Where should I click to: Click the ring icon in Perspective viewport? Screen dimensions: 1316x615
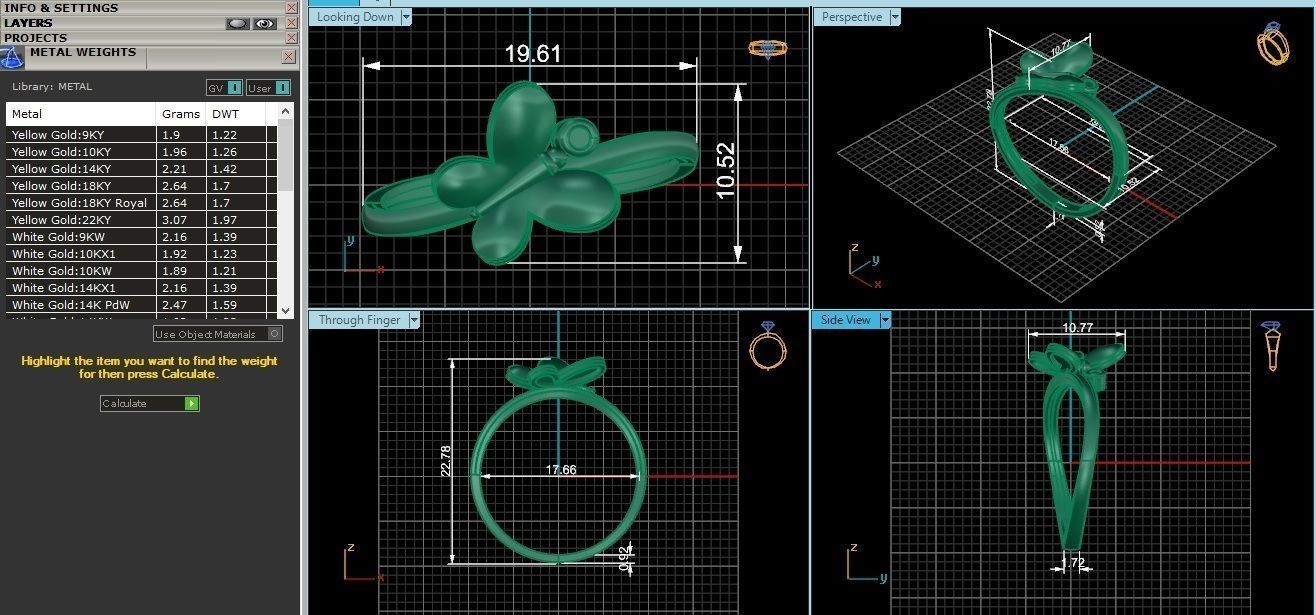coord(1272,44)
